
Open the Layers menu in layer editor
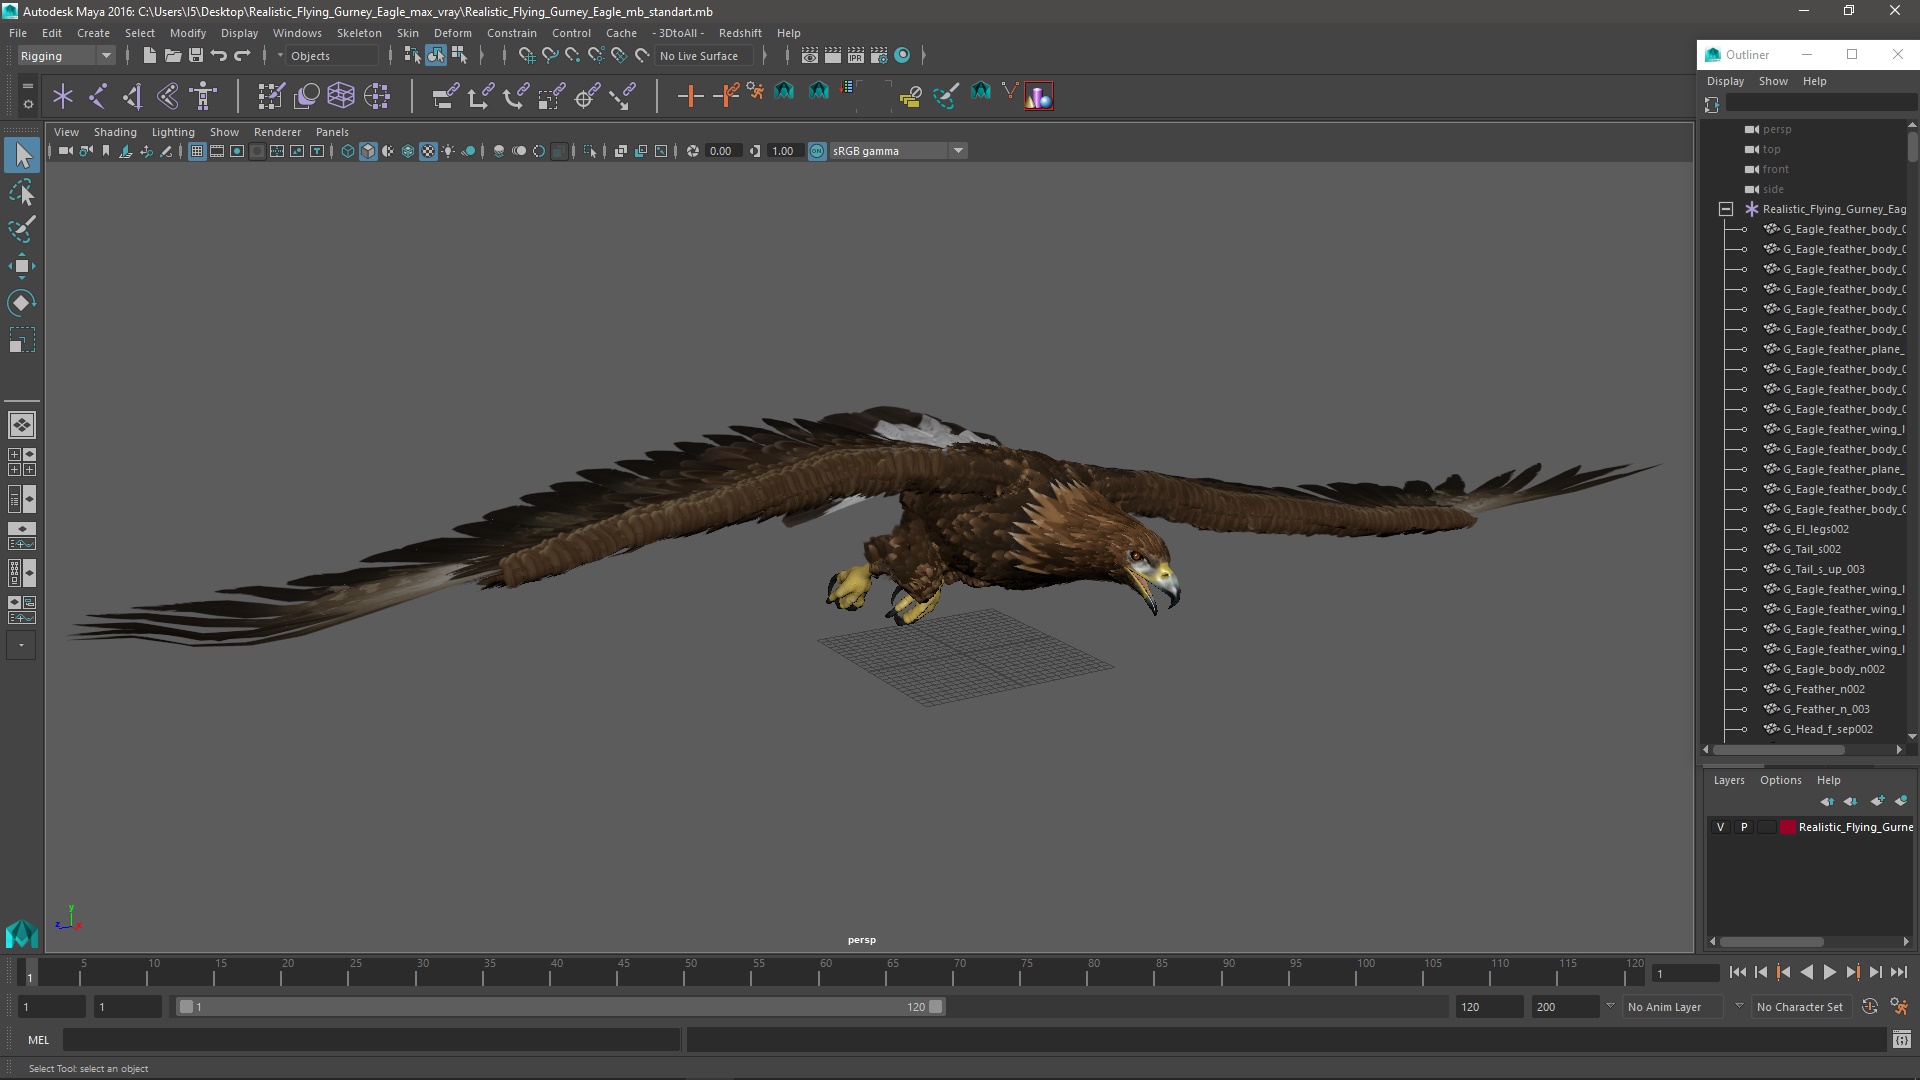[1728, 780]
